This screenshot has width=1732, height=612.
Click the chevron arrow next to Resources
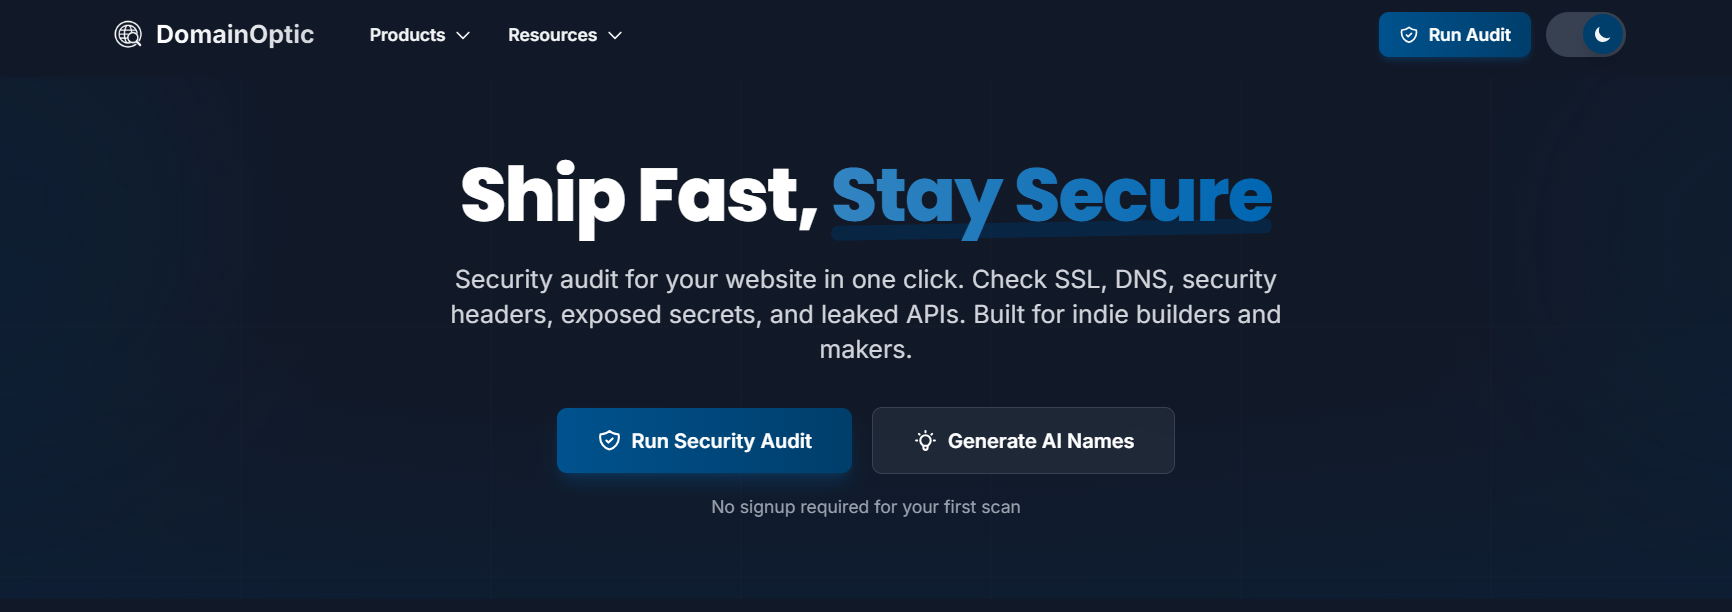[613, 36]
